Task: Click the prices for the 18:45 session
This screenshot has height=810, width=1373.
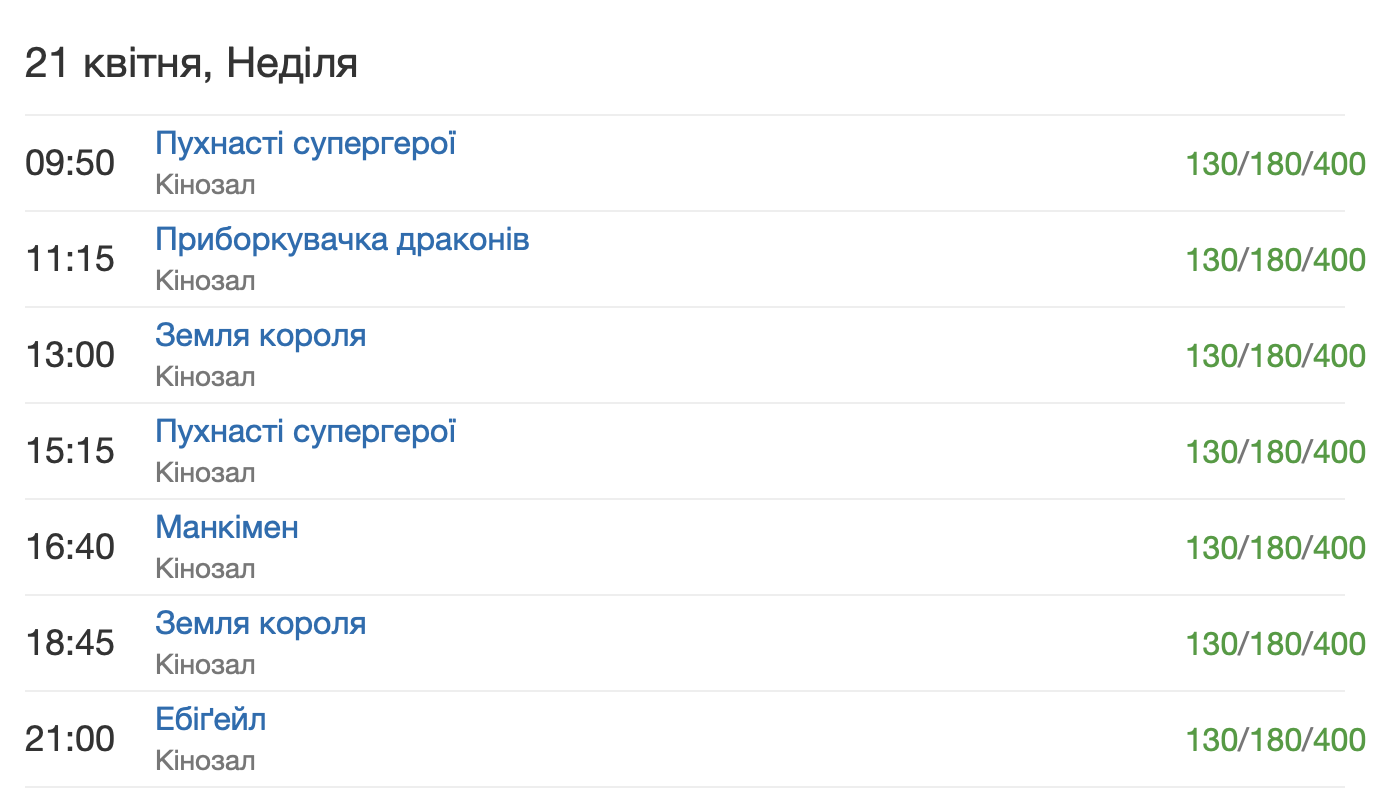Action: 1275,643
